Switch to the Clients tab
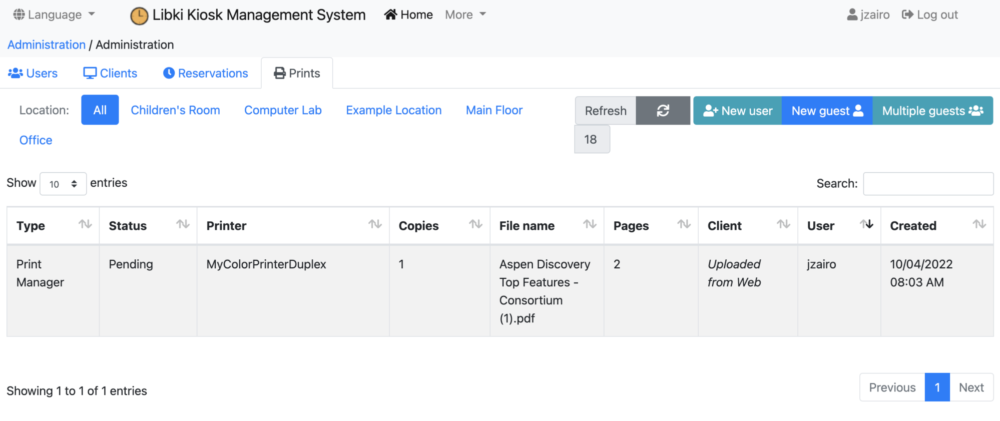Screen dimensions: 1000x421 (110, 73)
